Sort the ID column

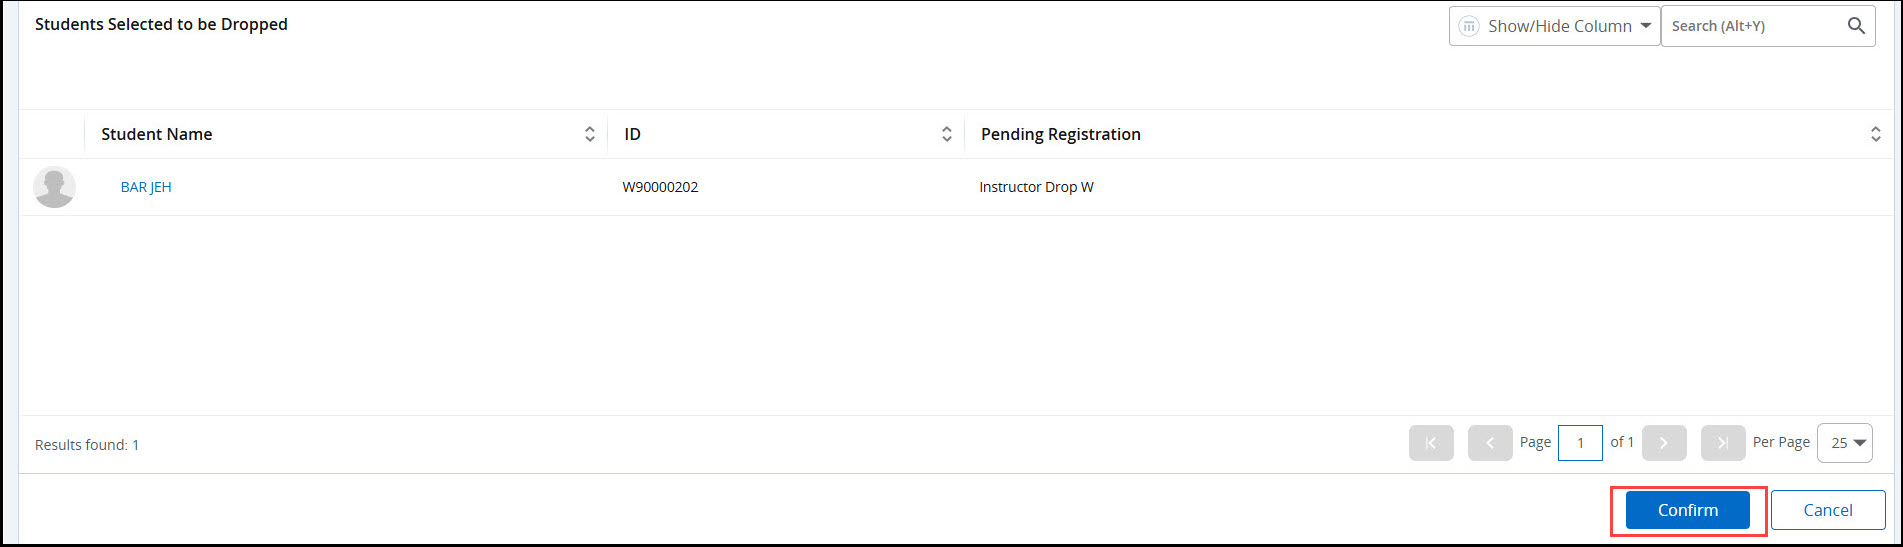(946, 134)
